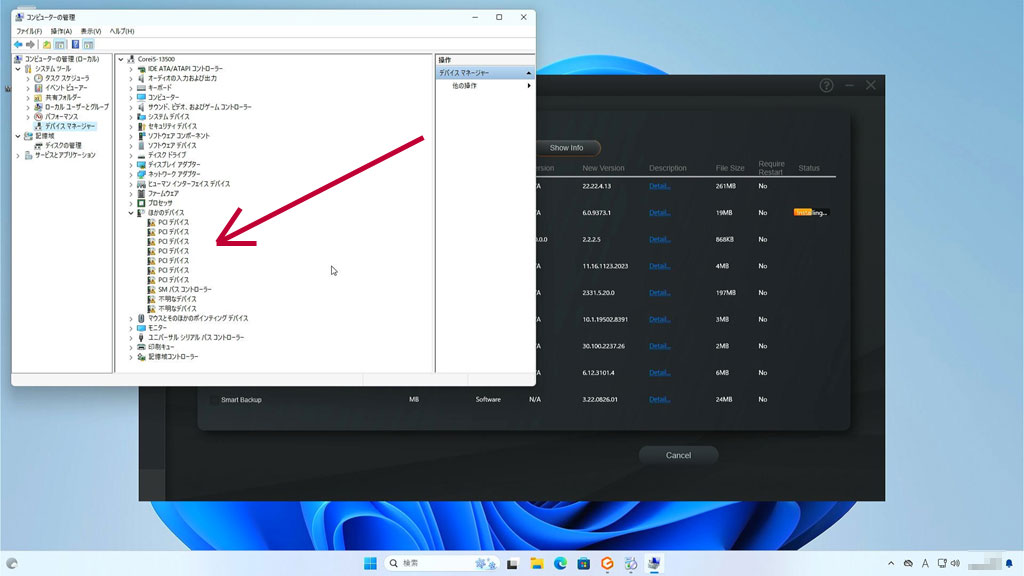The image size is (1024, 576).
Task: Click 他の操作 in the actions pane
Action: 464,86
